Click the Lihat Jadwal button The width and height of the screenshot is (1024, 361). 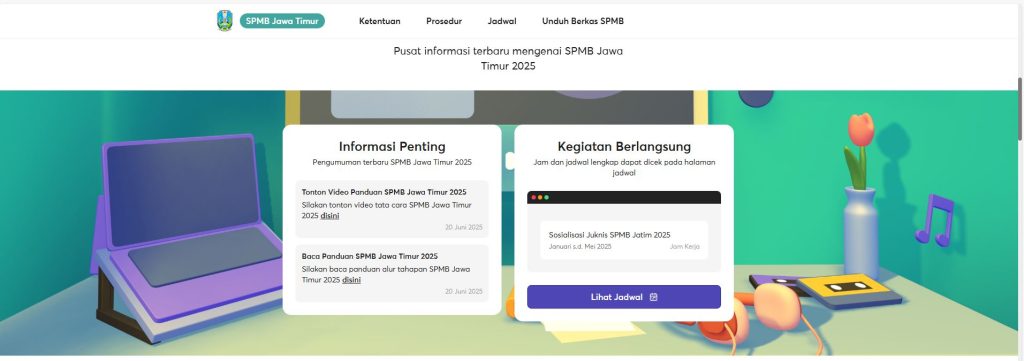tap(624, 297)
